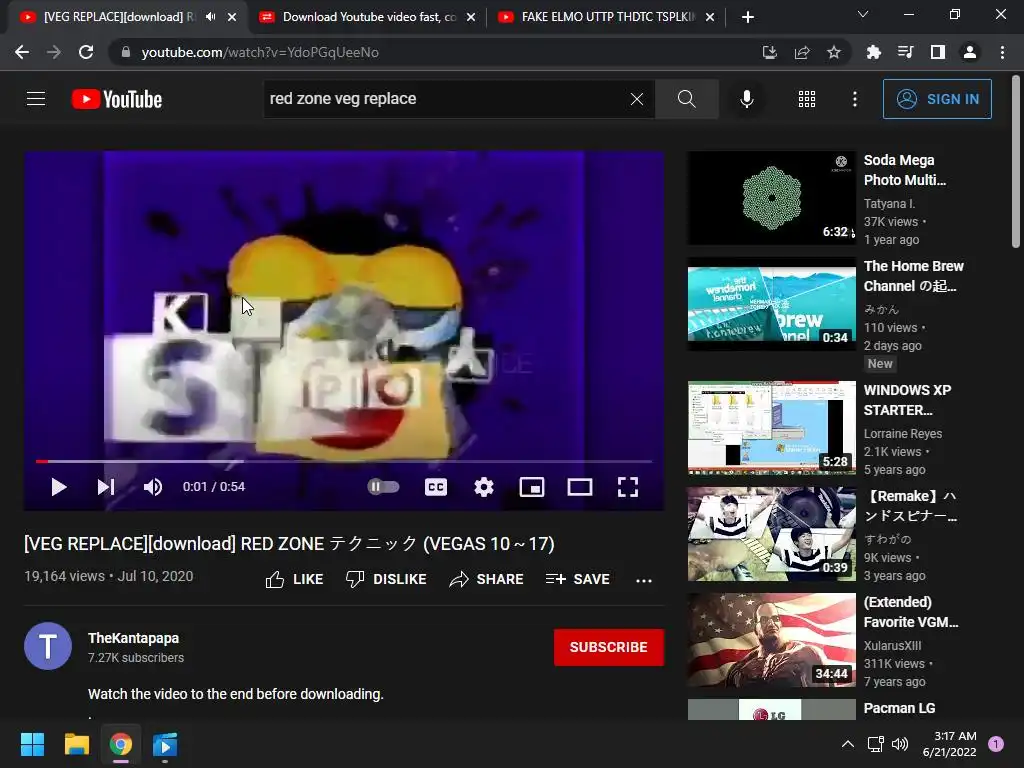Search with your voice microphone
This screenshot has height=768, width=1024.
point(747,99)
